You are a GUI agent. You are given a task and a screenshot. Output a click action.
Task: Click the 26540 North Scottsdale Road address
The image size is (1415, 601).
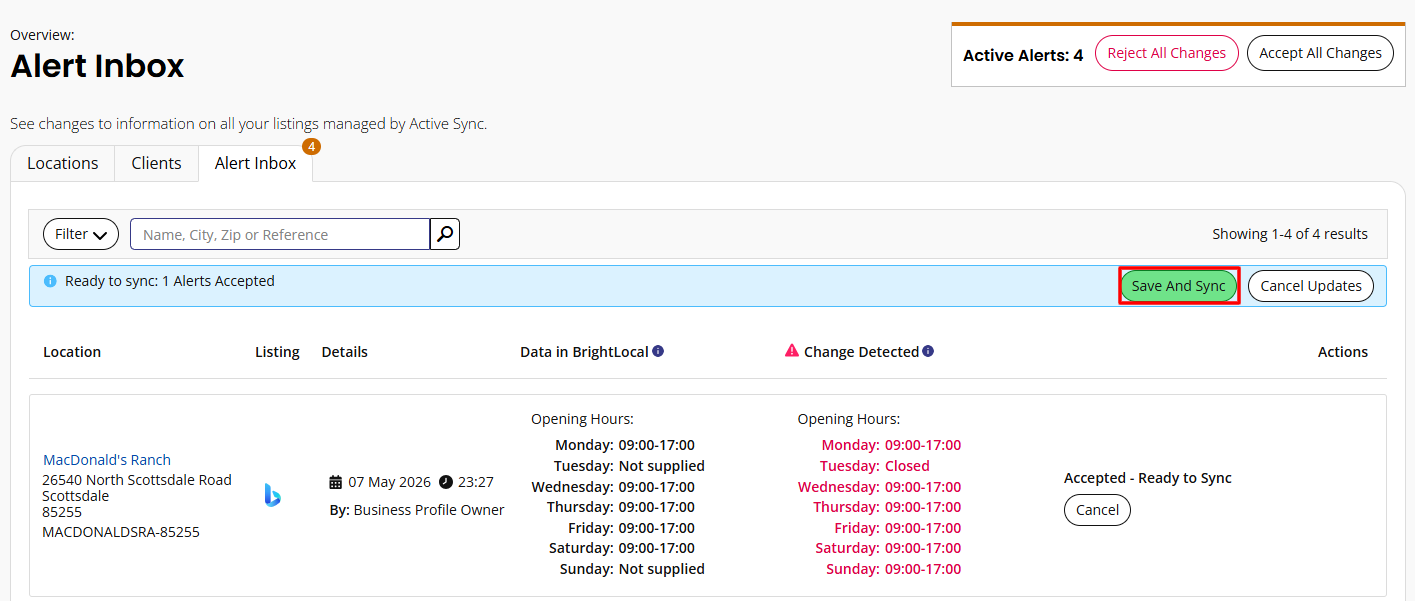coord(137,480)
